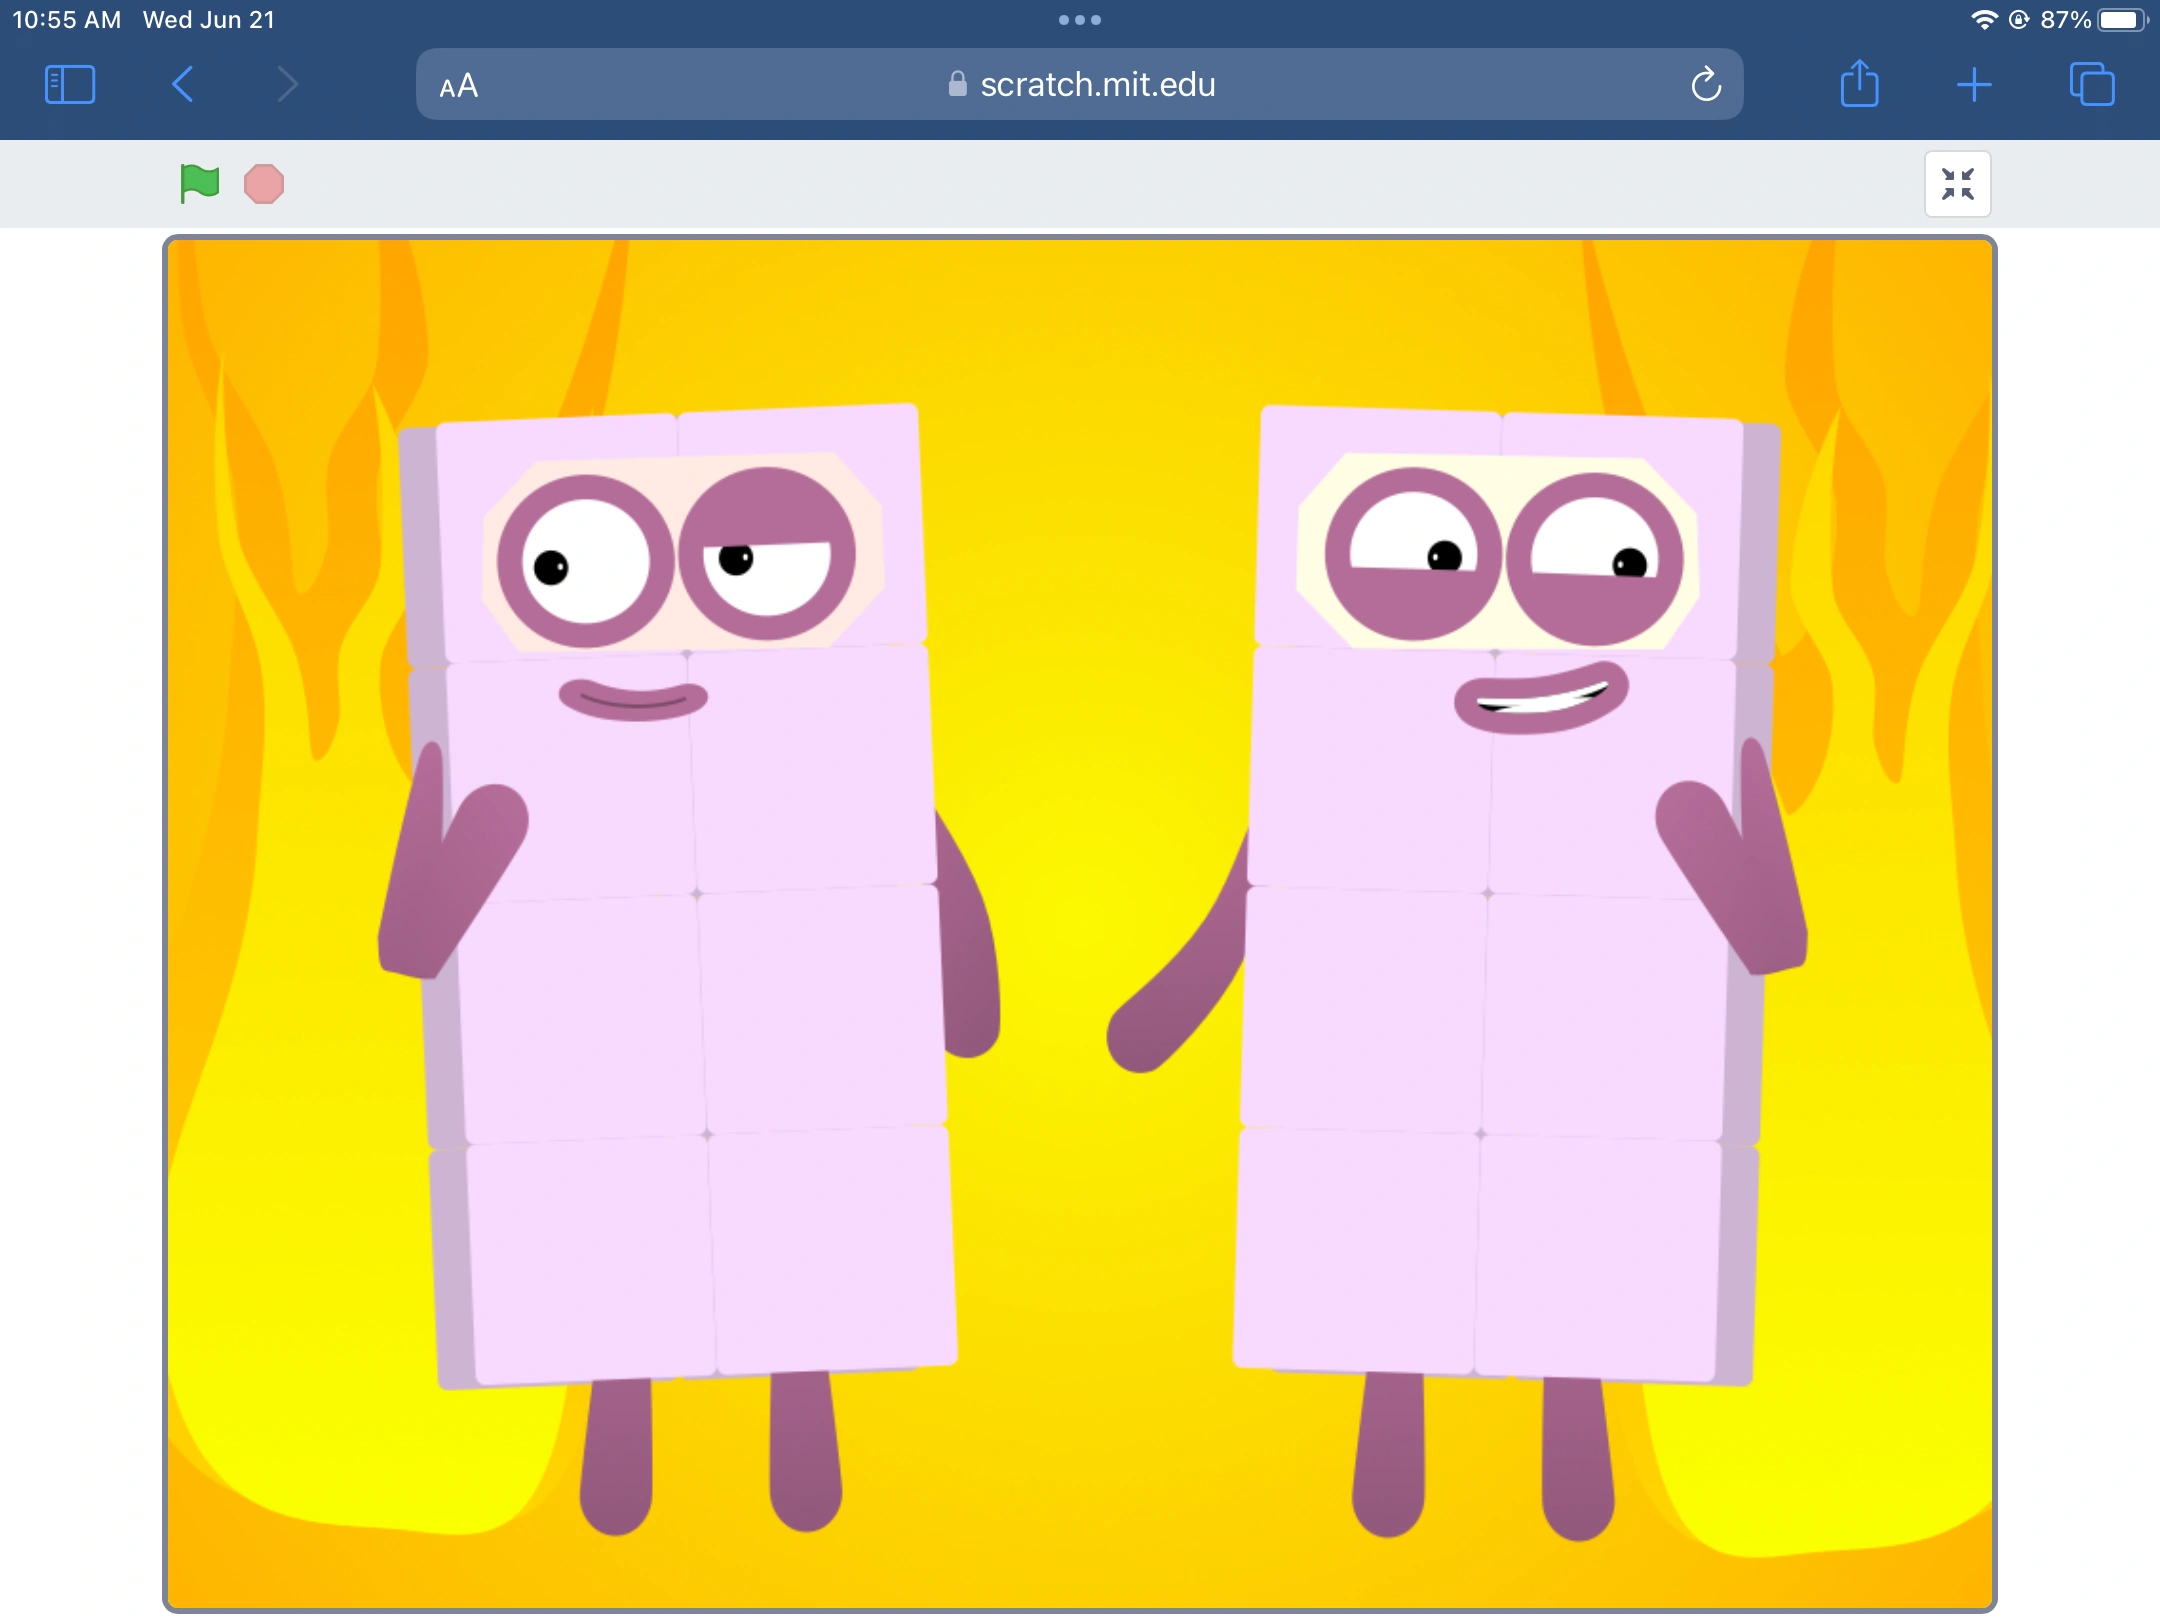Screen dimensions: 2160x1620
Task: Tap the Wi-Fi indicator in the status bar
Action: 1984,18
